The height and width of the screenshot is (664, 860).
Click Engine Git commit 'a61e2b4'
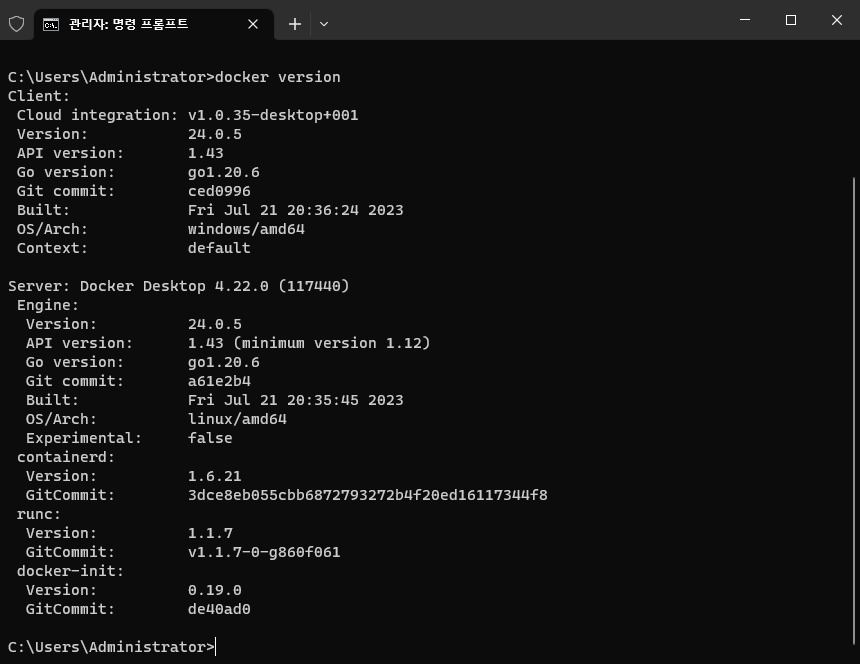tap(219, 381)
